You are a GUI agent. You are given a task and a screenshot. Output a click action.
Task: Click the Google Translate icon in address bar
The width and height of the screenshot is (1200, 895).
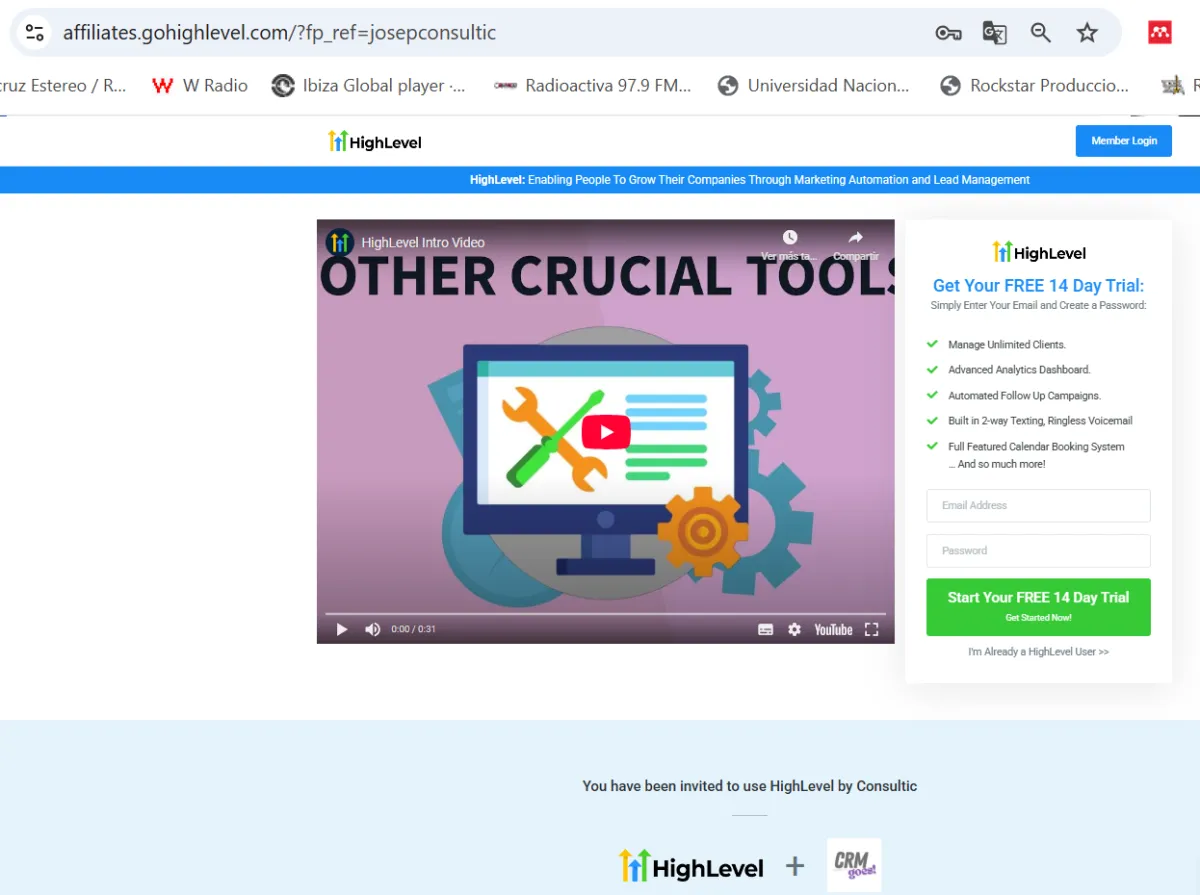994,33
